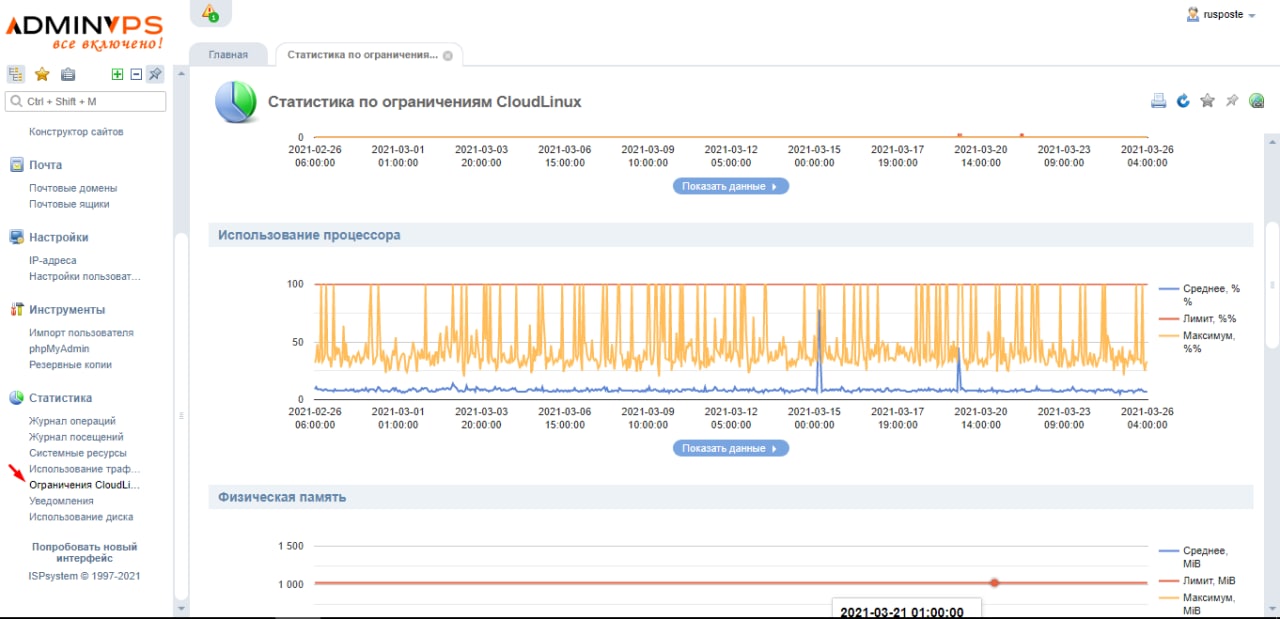Try the new interface link
This screenshot has height=619, width=1280.
84,552
